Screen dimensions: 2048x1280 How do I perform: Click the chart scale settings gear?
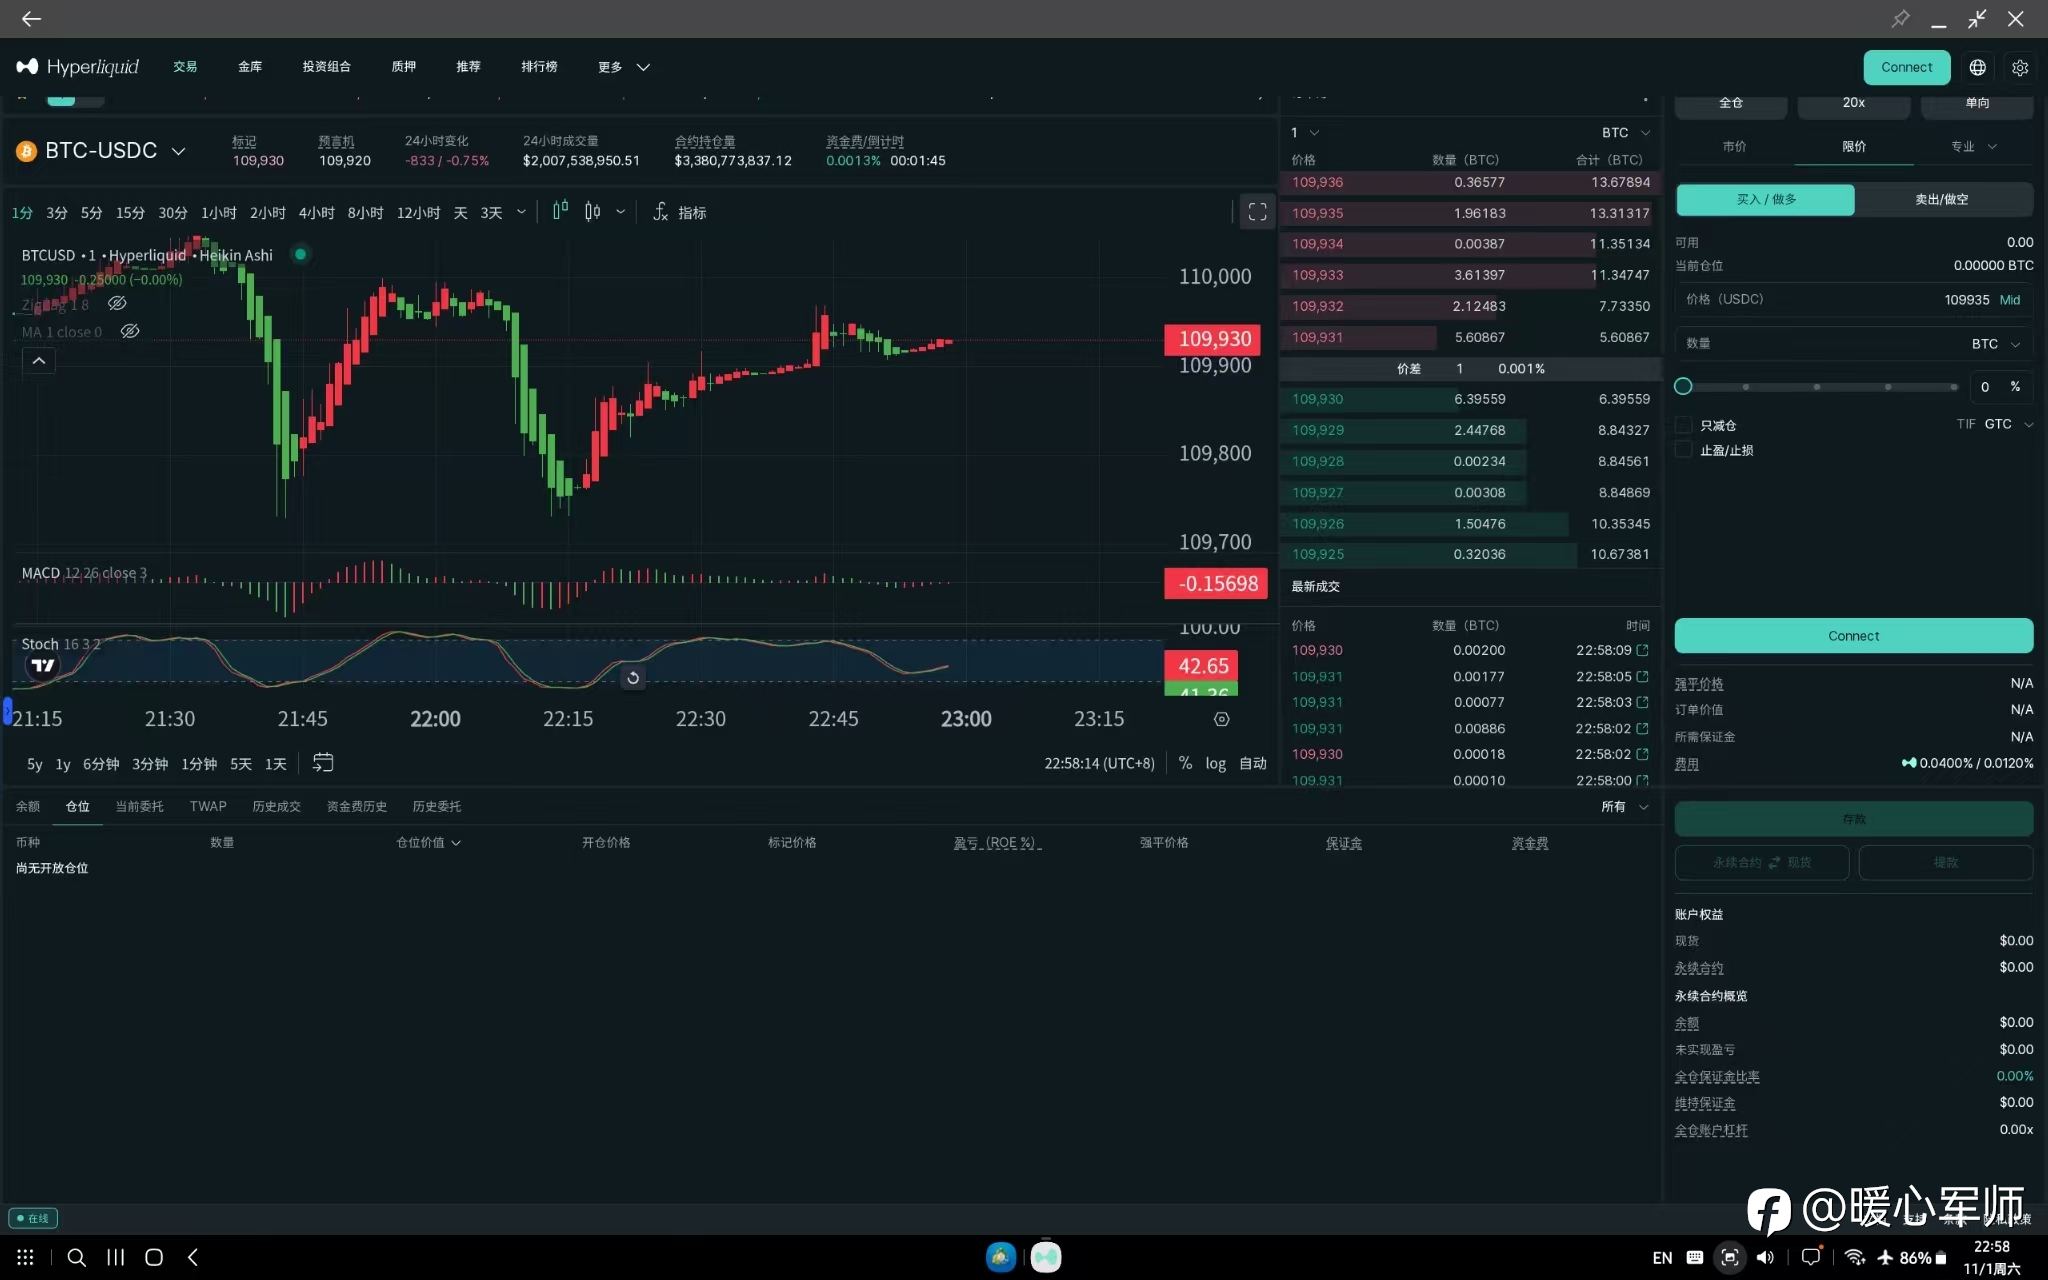coord(1221,719)
